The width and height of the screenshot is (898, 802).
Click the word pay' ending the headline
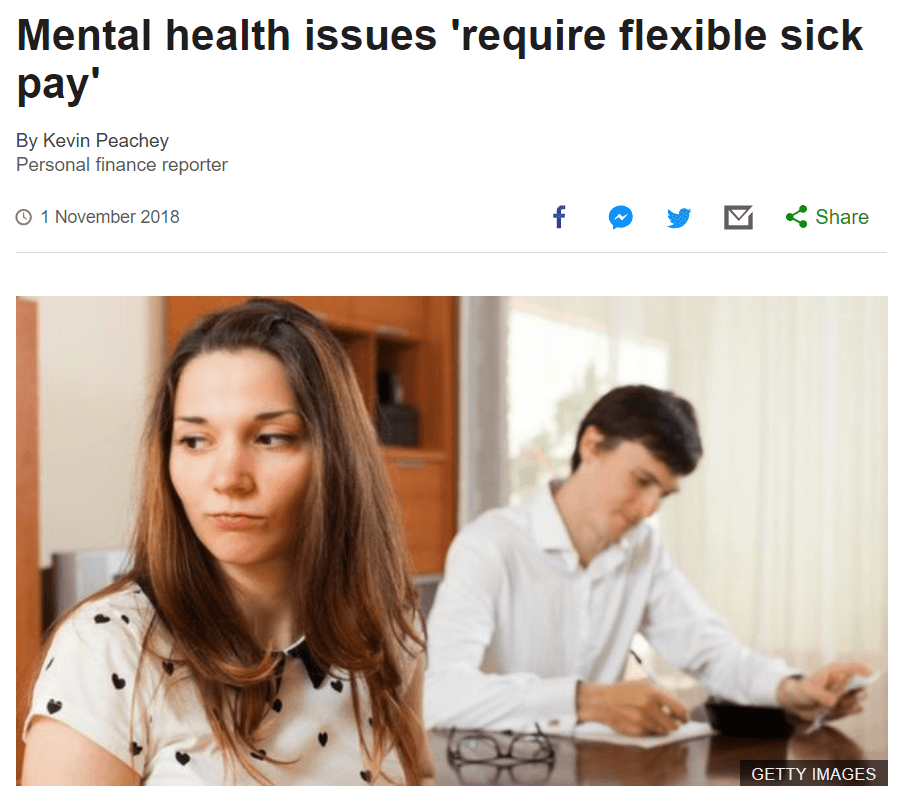point(58,86)
